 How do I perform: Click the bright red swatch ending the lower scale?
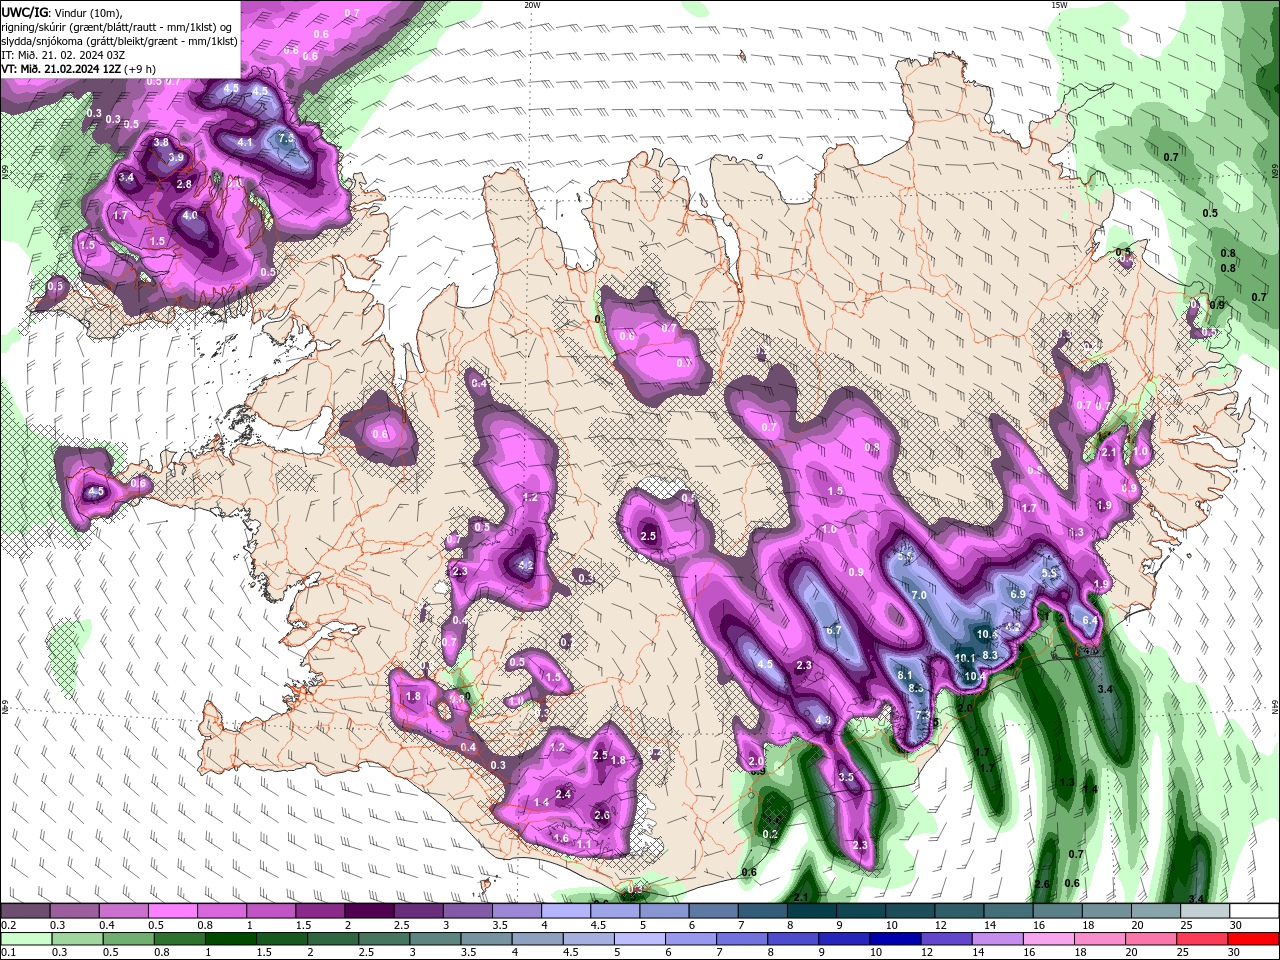pos(1253,939)
